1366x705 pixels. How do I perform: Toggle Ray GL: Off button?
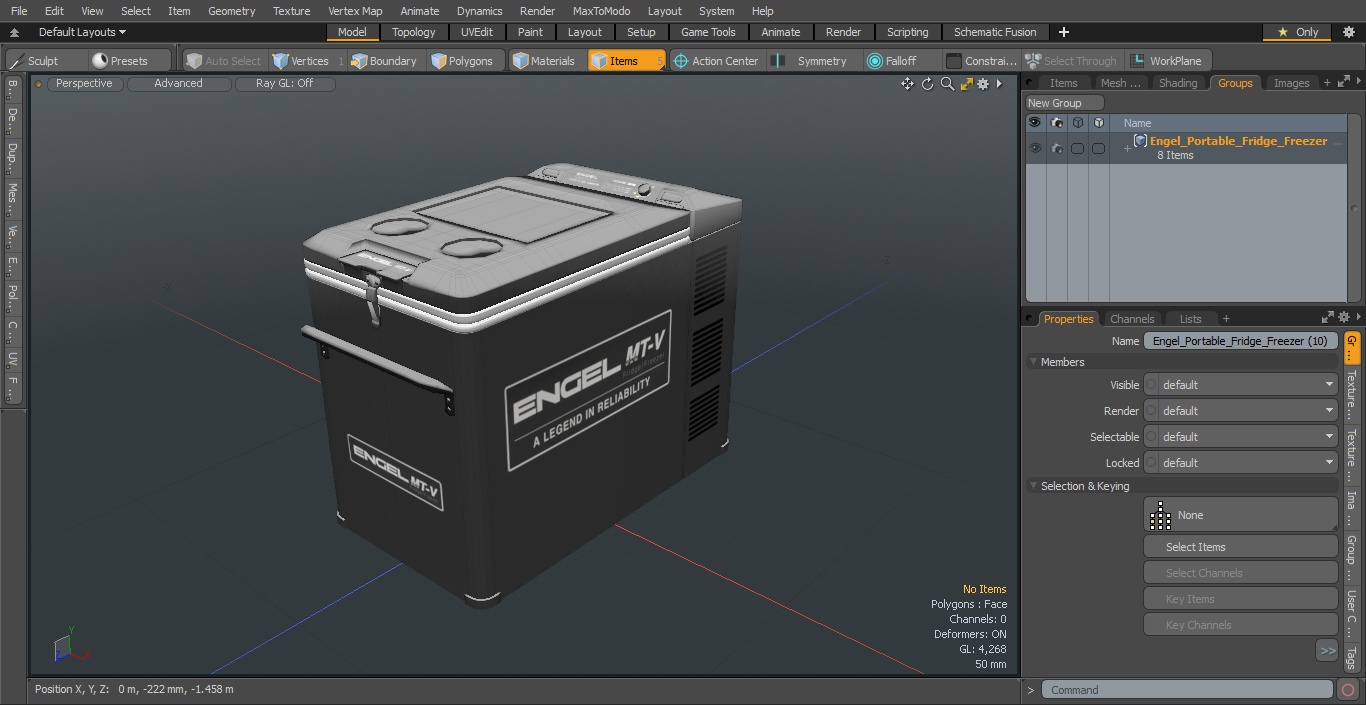pyautogui.click(x=284, y=84)
